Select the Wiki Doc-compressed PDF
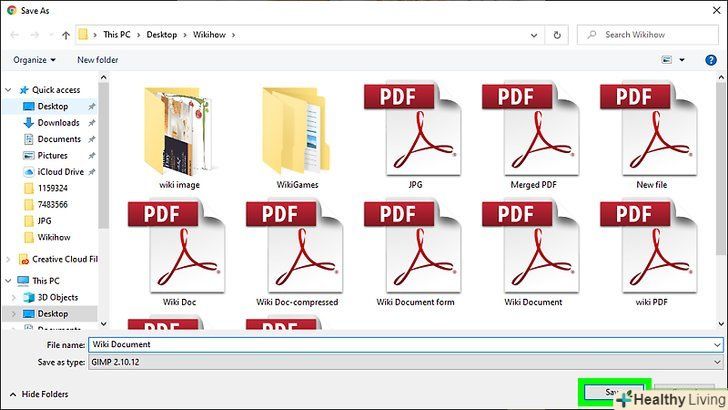728x410 pixels. tap(297, 254)
